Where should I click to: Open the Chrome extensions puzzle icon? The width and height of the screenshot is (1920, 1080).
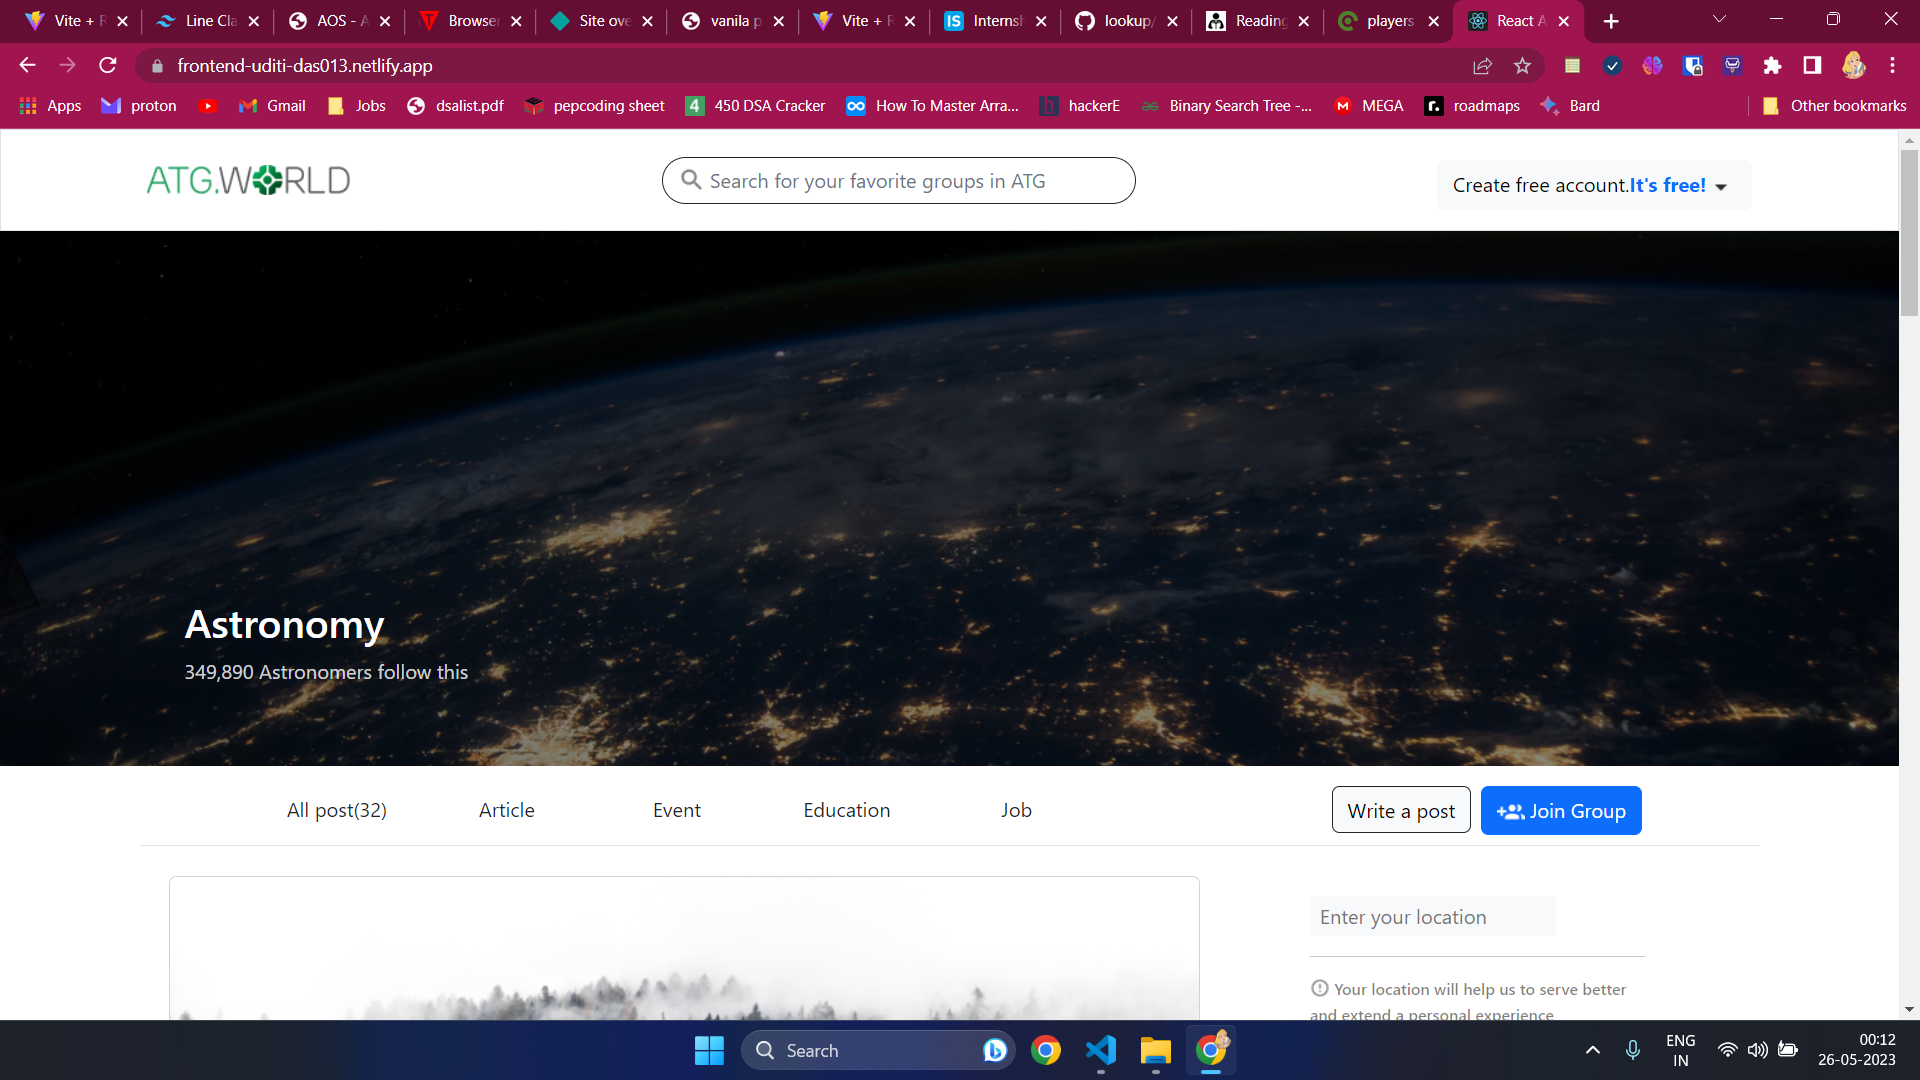[x=1772, y=66]
